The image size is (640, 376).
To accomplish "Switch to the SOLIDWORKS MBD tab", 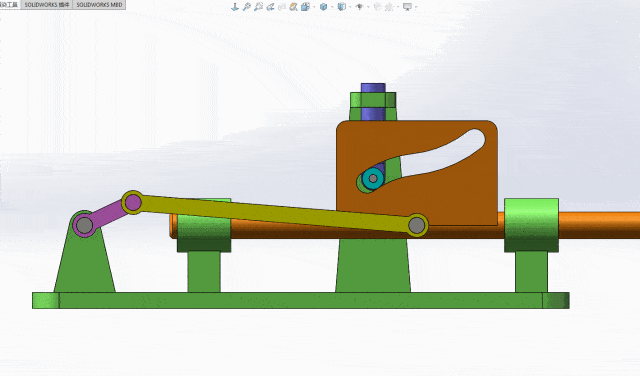I will 99,4.
